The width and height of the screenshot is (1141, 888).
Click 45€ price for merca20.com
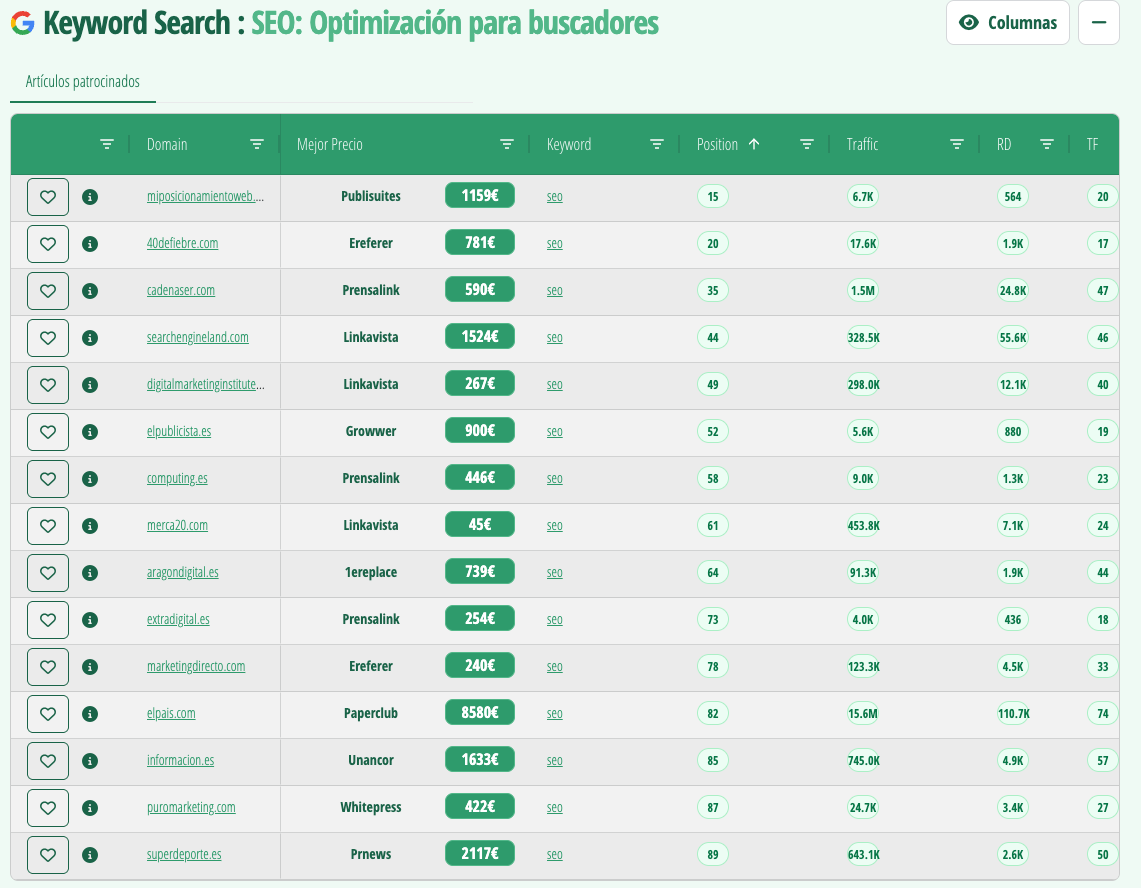click(480, 524)
